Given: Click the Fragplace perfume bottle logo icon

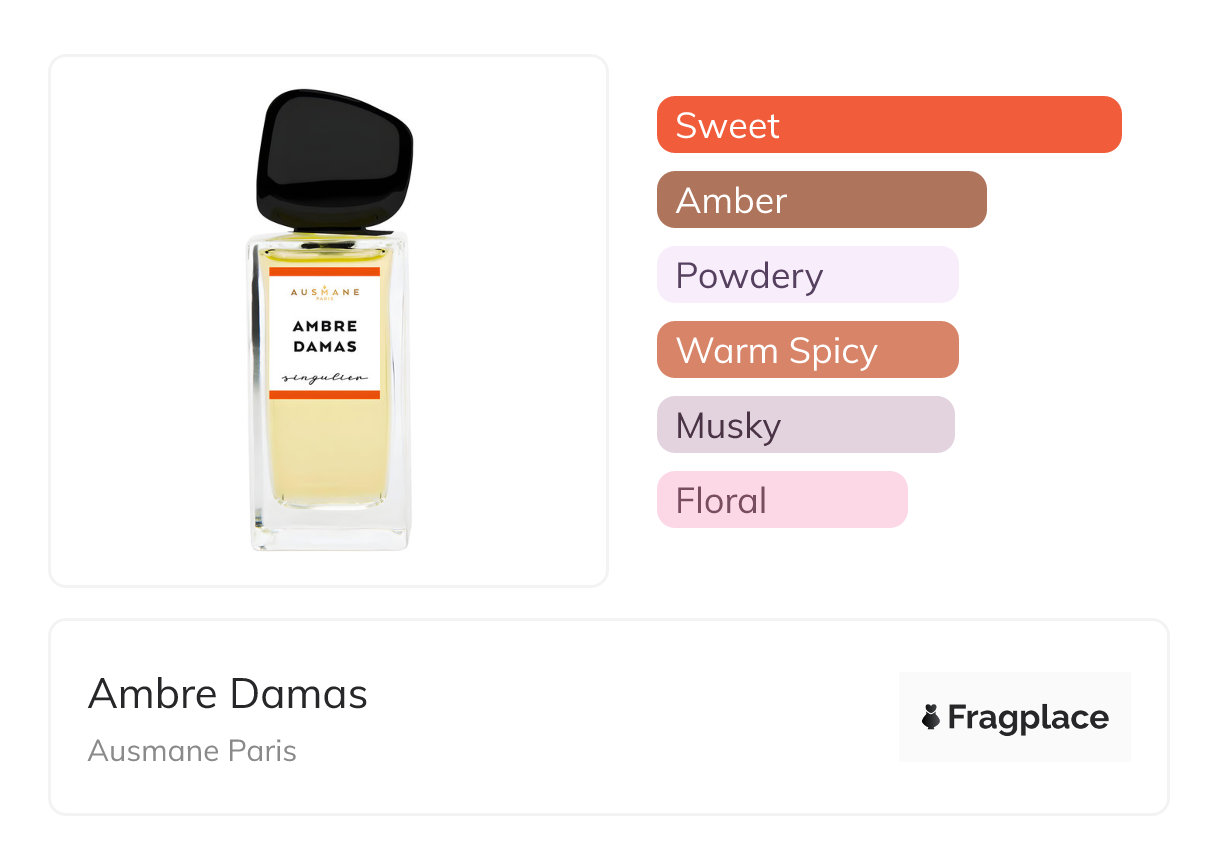Looking at the screenshot, I should pos(931,717).
